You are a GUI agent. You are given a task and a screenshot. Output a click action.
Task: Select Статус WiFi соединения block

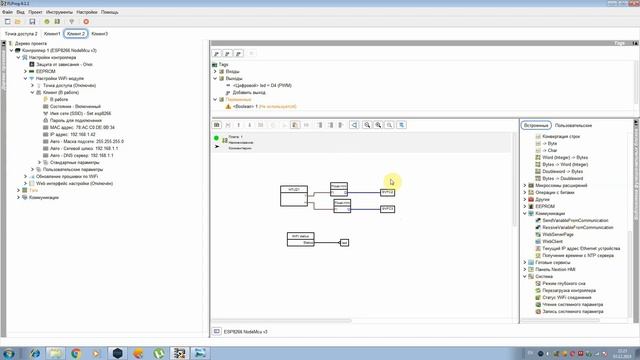tap(567, 298)
